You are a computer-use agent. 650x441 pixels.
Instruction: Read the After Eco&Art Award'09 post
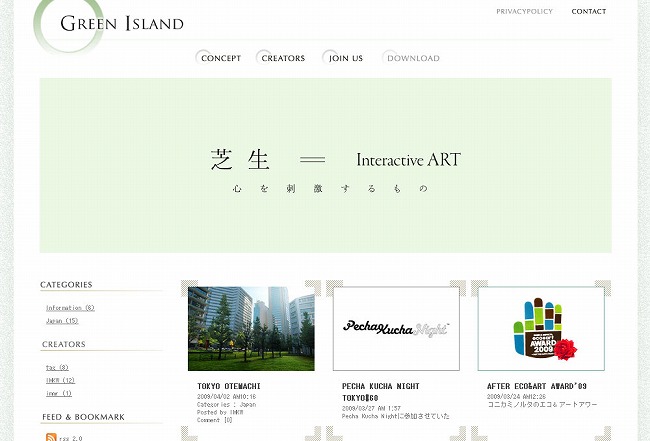click(x=536, y=386)
